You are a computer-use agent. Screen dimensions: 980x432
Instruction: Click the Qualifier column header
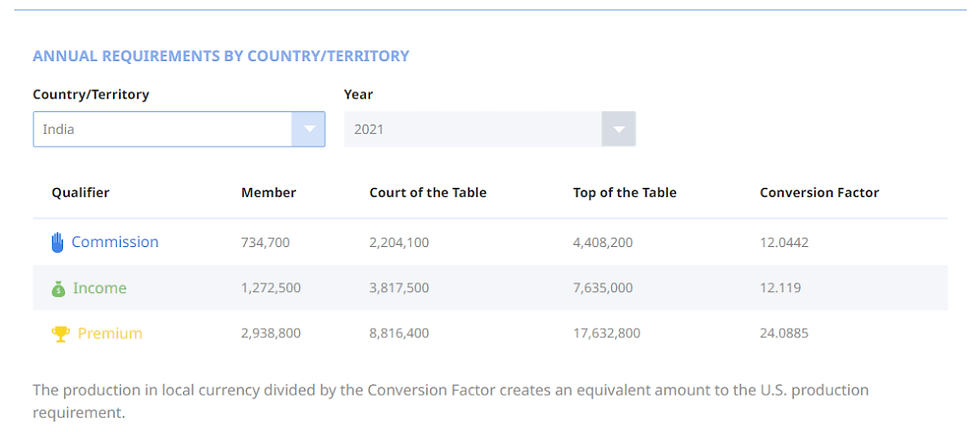81,193
